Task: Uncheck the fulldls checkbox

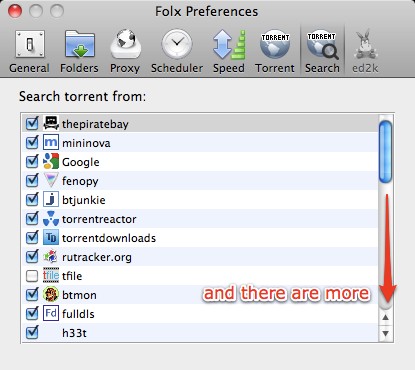Action: click(x=32, y=314)
